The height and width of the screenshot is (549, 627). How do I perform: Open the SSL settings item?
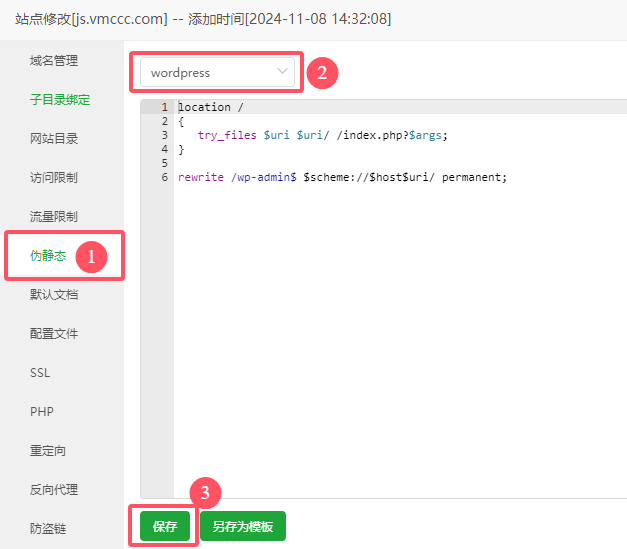point(40,373)
